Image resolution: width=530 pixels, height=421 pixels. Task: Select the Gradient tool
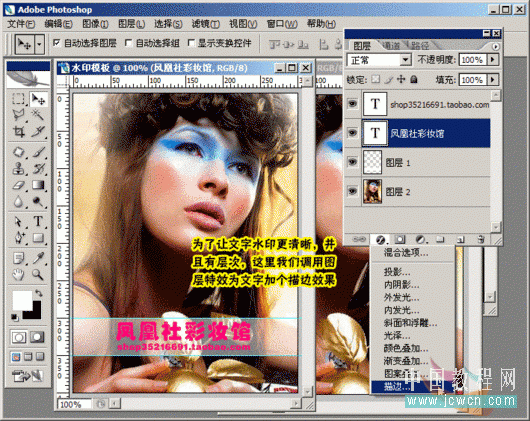pos(38,185)
